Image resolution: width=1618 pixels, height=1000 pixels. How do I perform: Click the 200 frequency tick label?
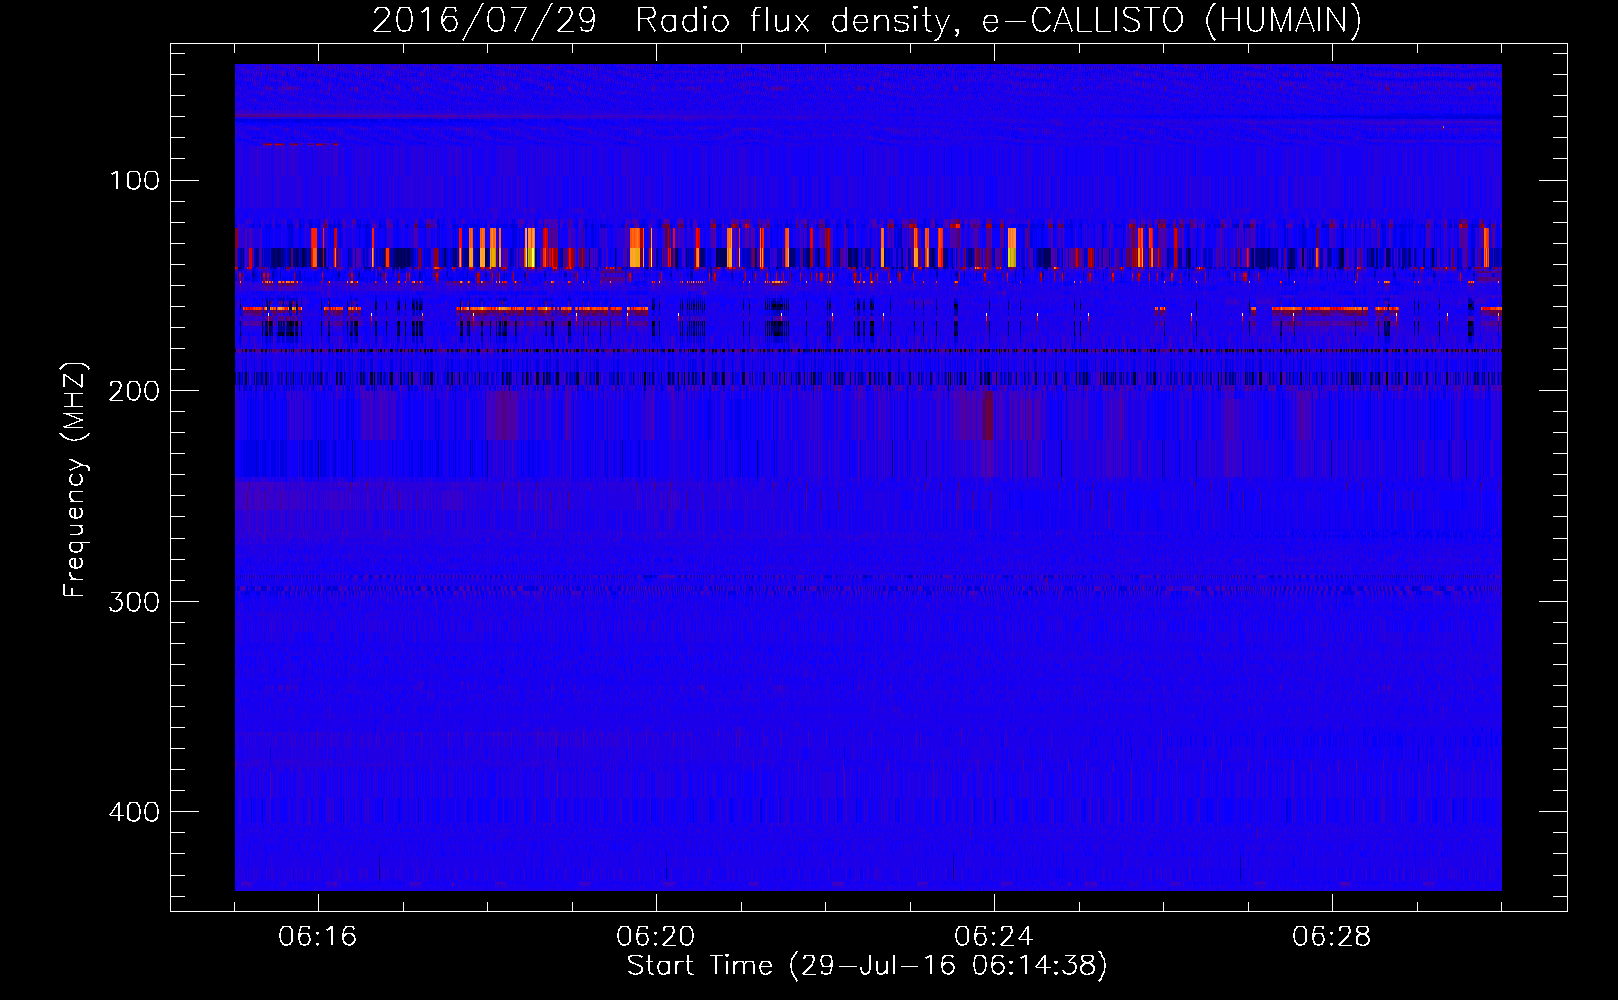pyautogui.click(x=134, y=391)
